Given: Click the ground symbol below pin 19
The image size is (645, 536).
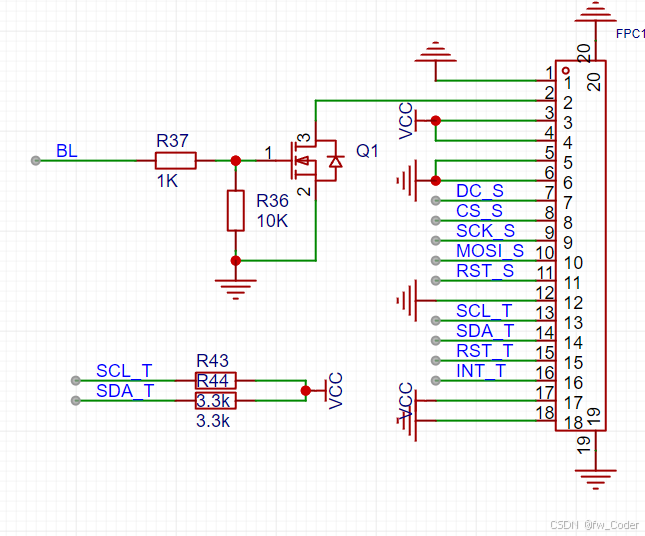Looking at the screenshot, I should [596, 480].
